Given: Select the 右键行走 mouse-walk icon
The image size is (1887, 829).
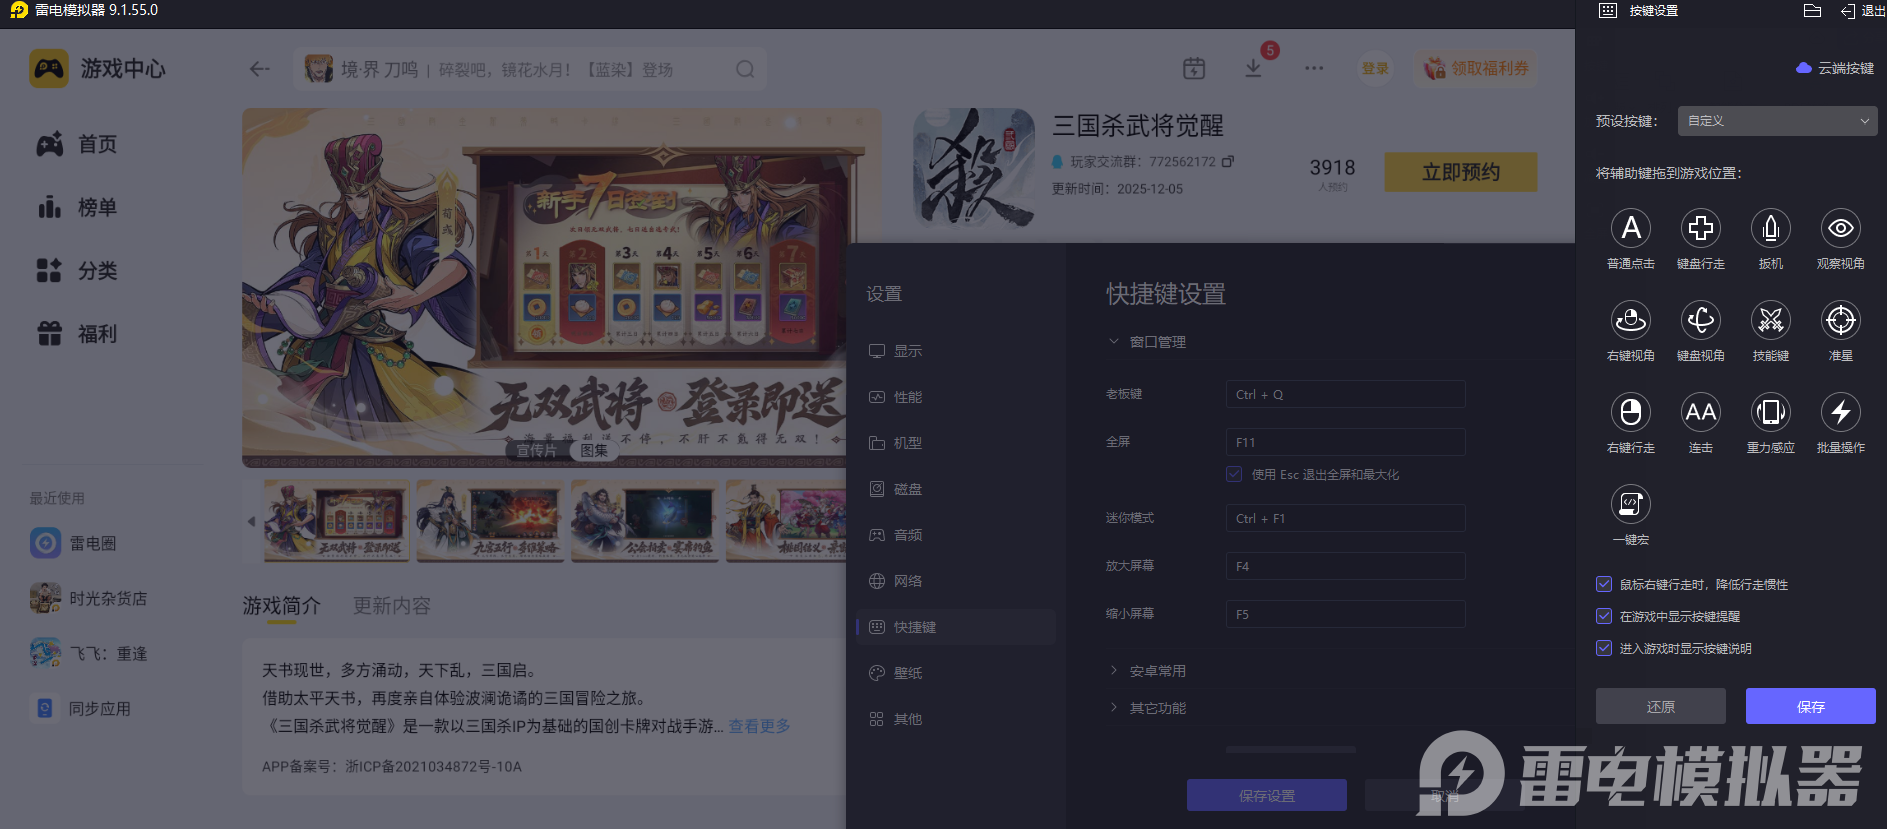Looking at the screenshot, I should click(x=1631, y=412).
